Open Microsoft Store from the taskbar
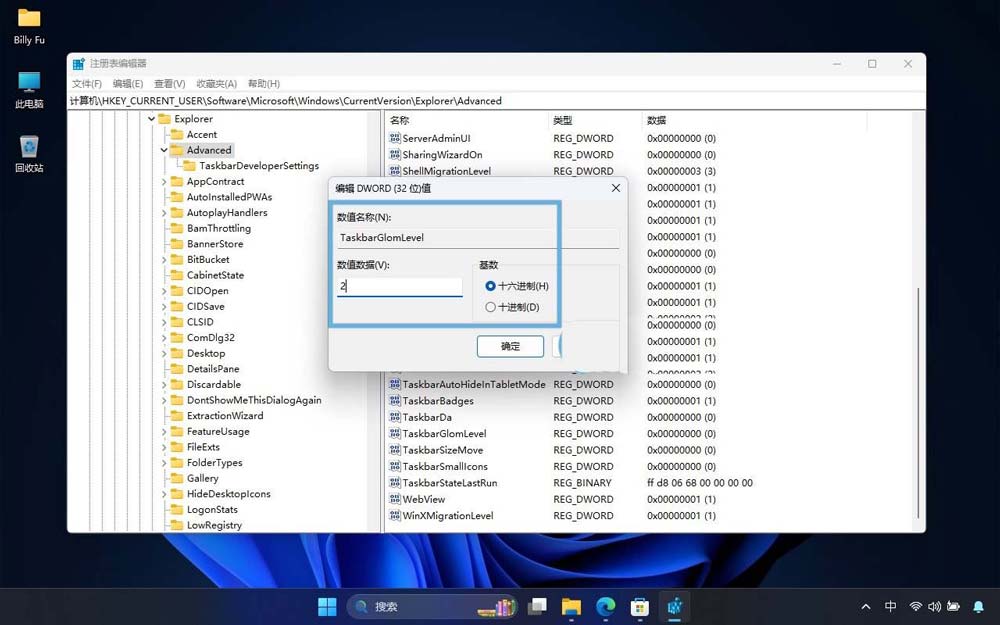This screenshot has width=1000, height=625. pos(639,606)
